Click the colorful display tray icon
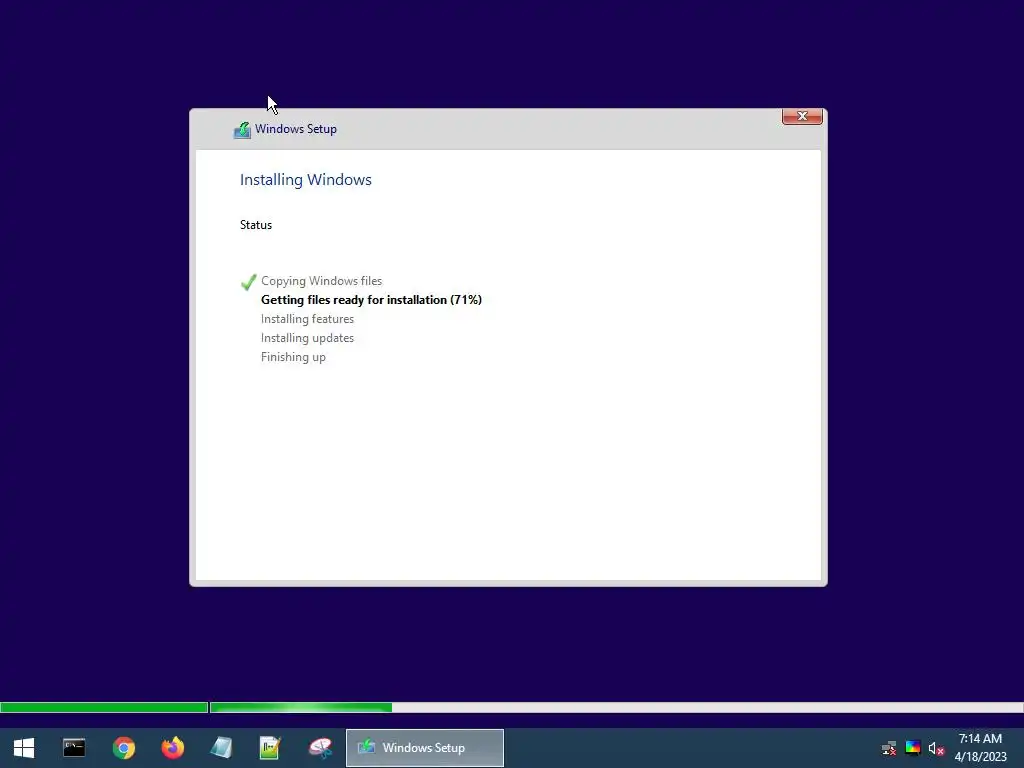 pos(912,748)
